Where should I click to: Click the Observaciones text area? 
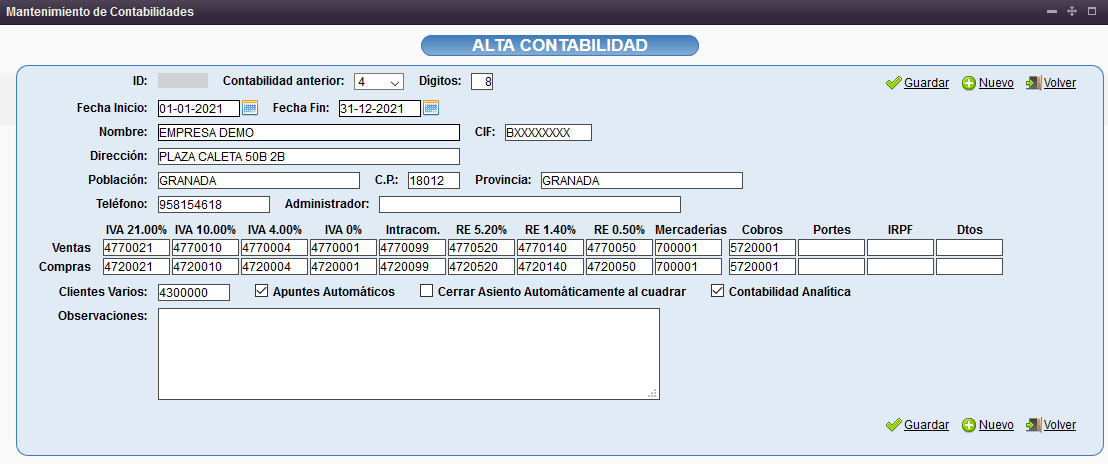(408, 354)
